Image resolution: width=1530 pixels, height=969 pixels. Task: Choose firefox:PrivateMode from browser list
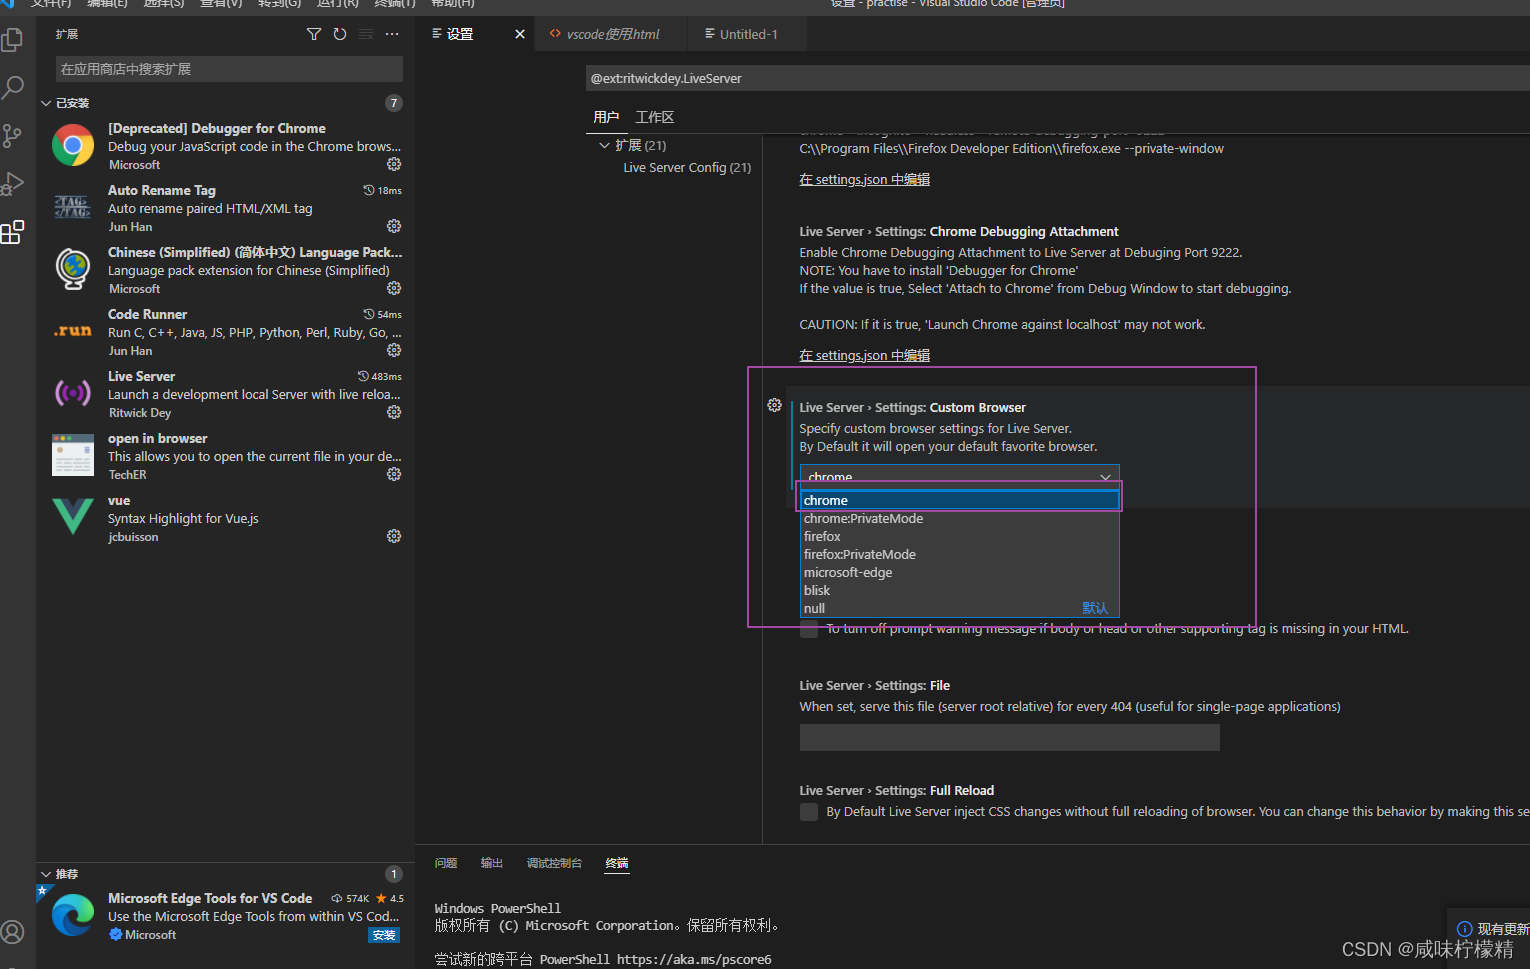[x=960, y=554]
